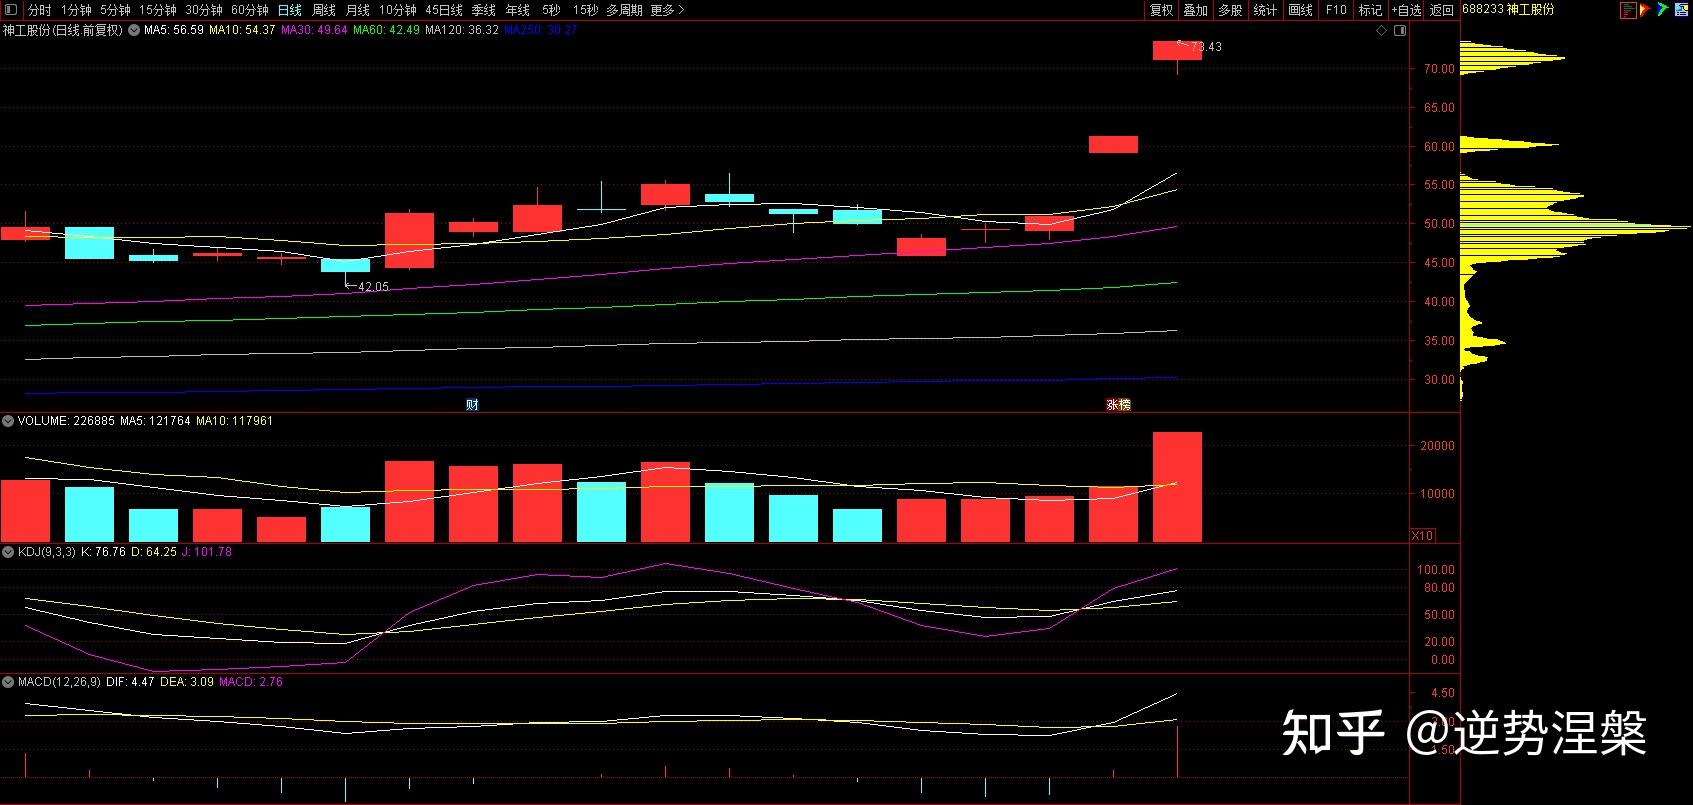The width and height of the screenshot is (1693, 805).
Task: Click the green-blue arrow icon at top right
Action: 1662,10
